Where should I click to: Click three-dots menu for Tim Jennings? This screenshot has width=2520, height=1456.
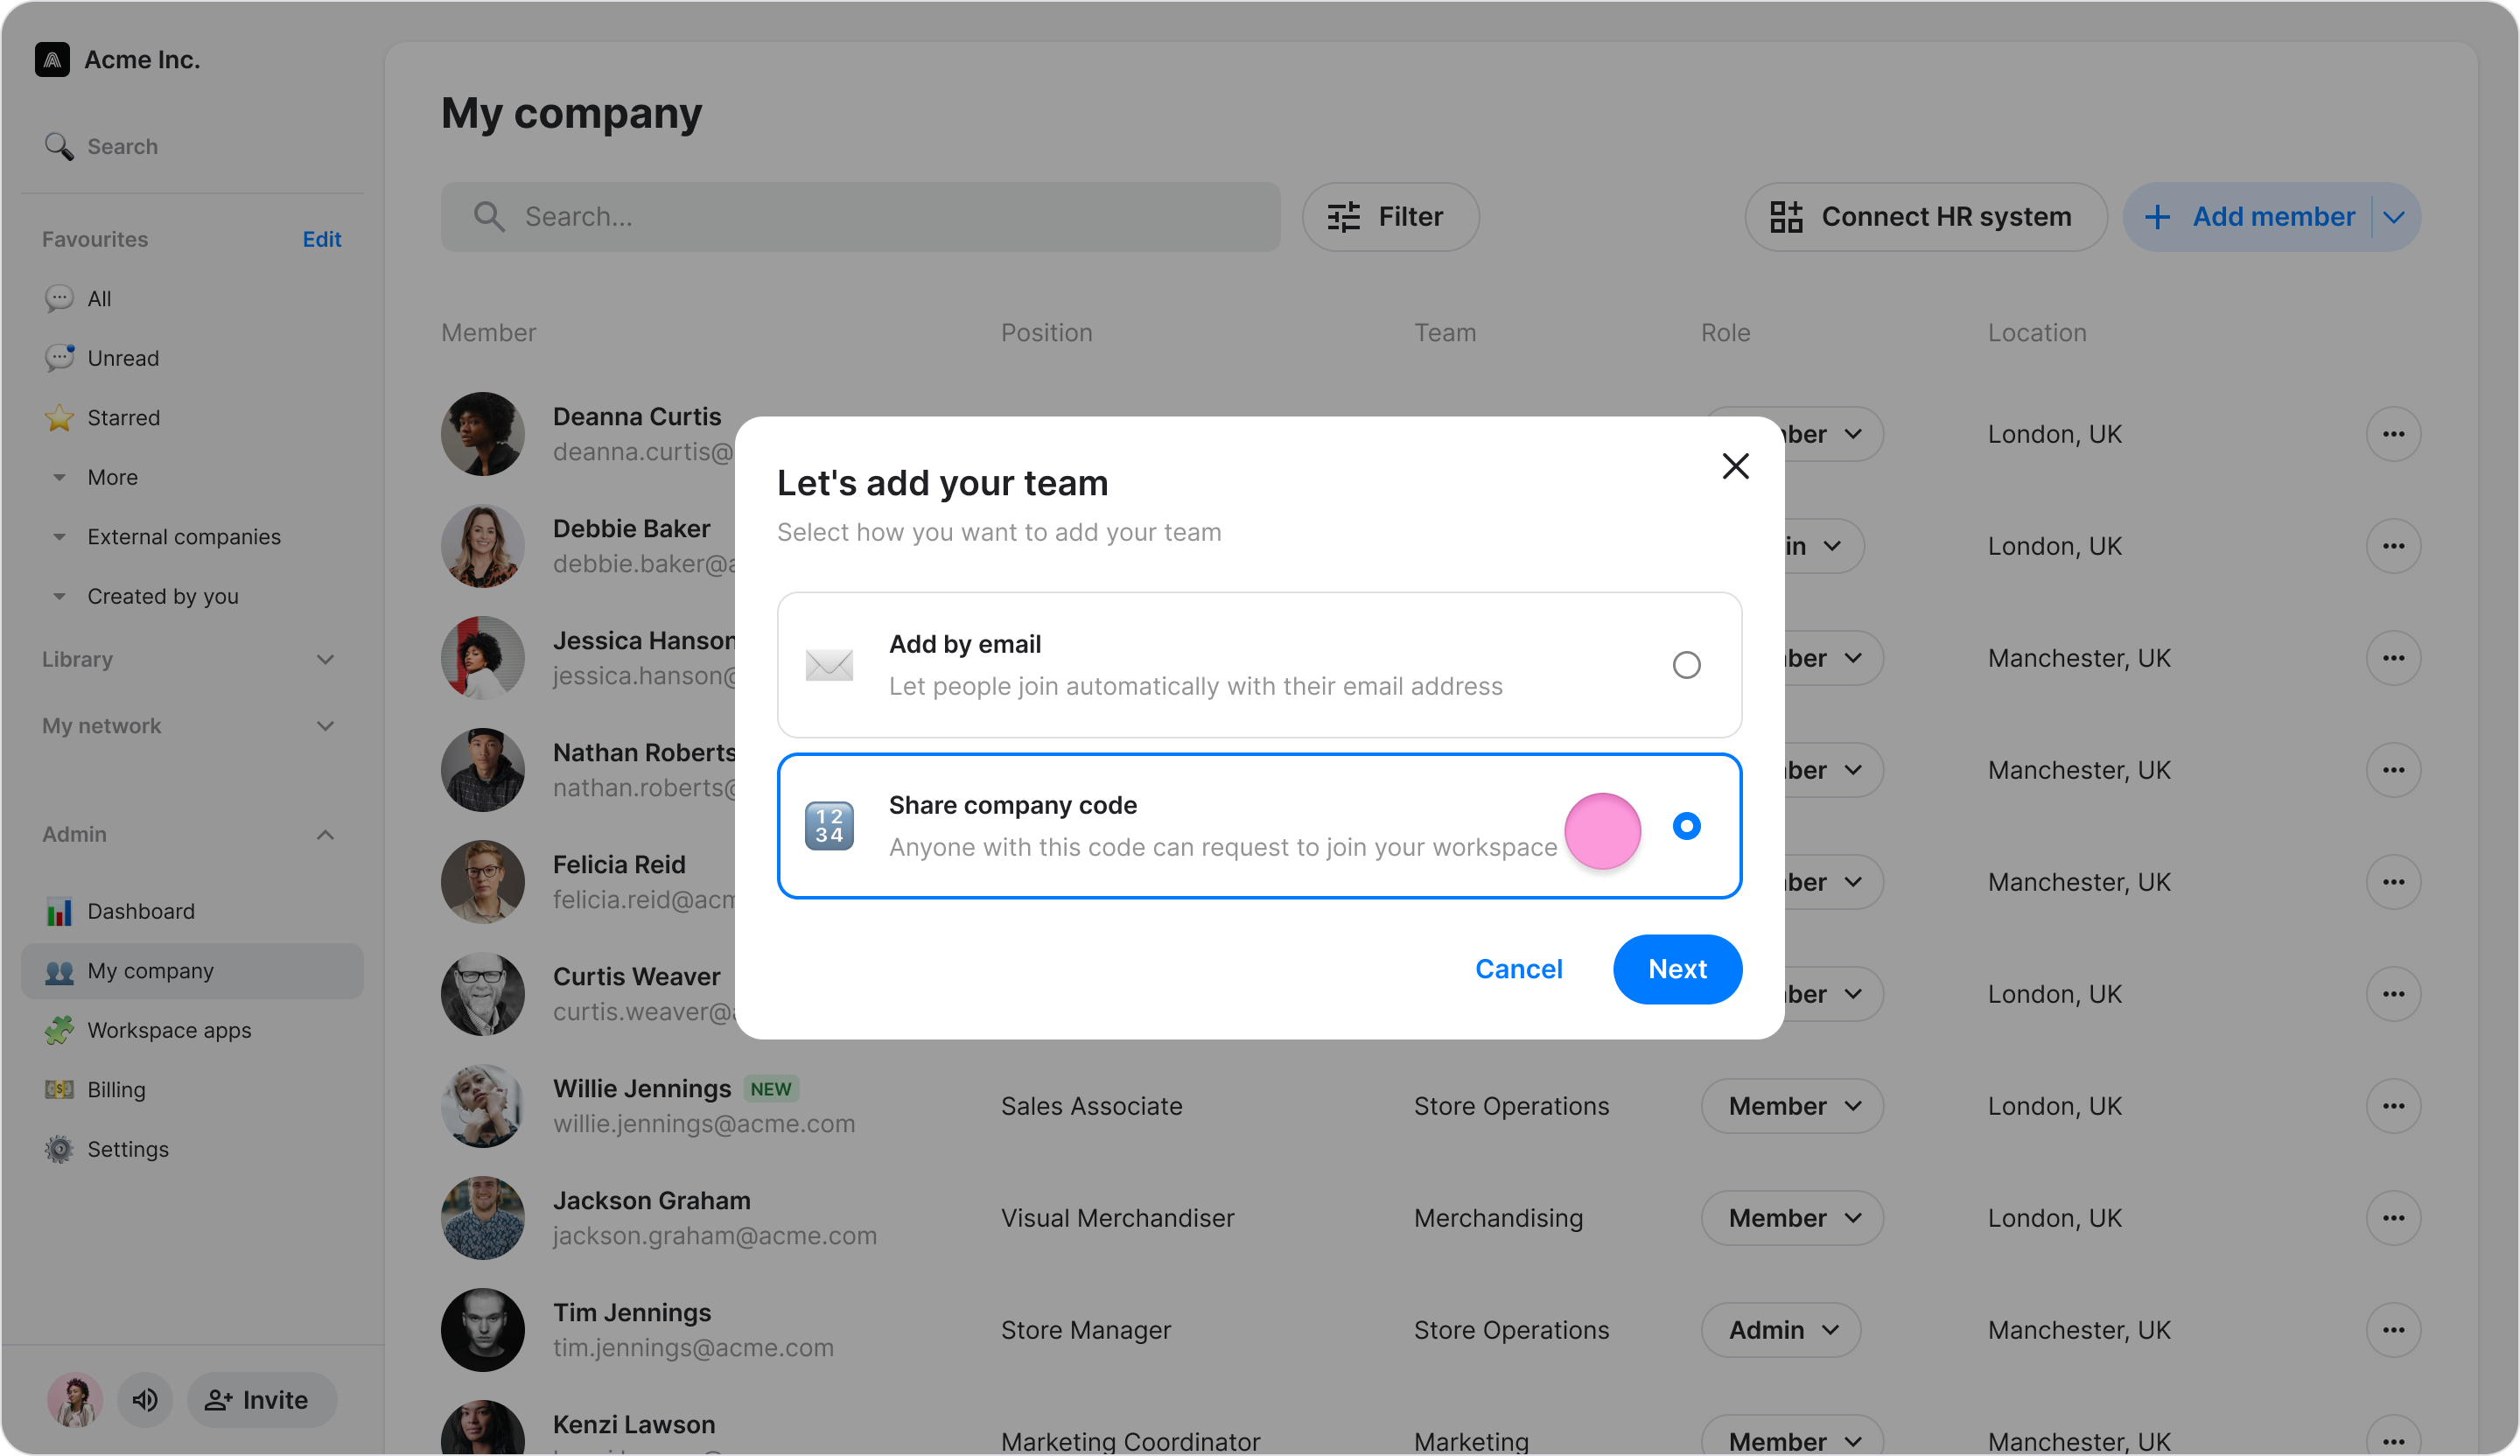2393,1330
